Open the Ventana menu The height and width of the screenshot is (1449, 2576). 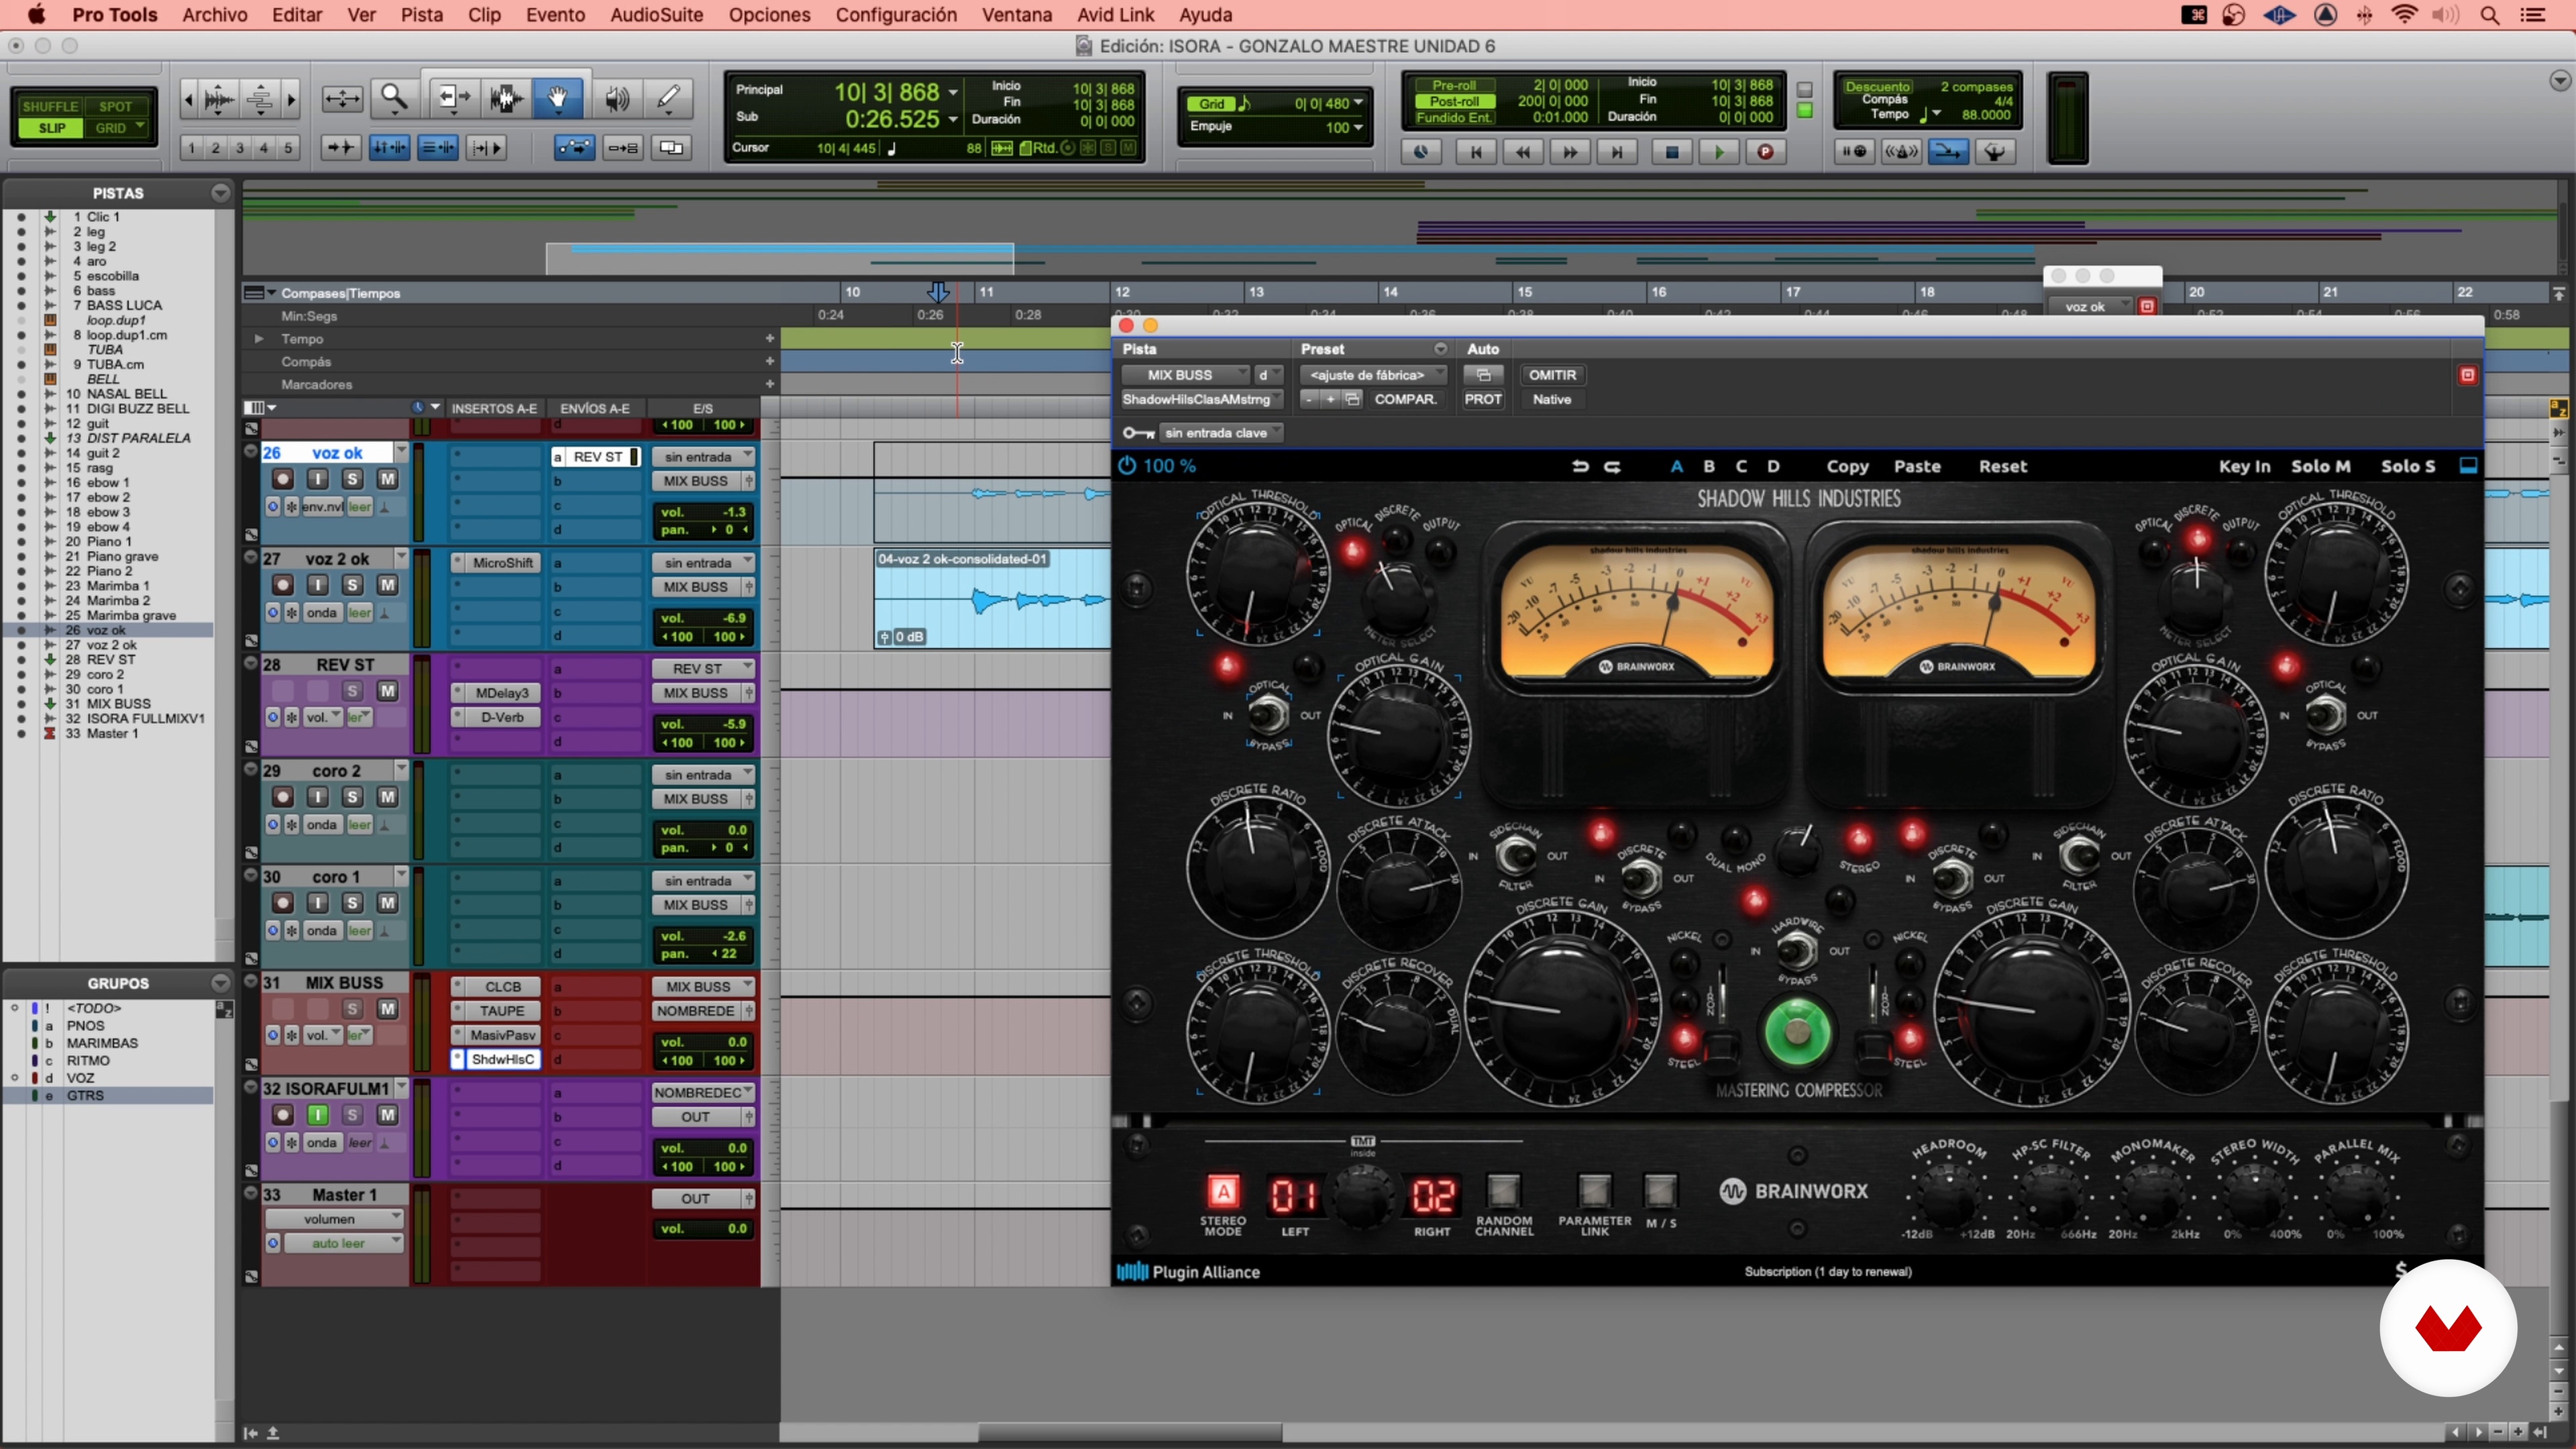point(1016,15)
